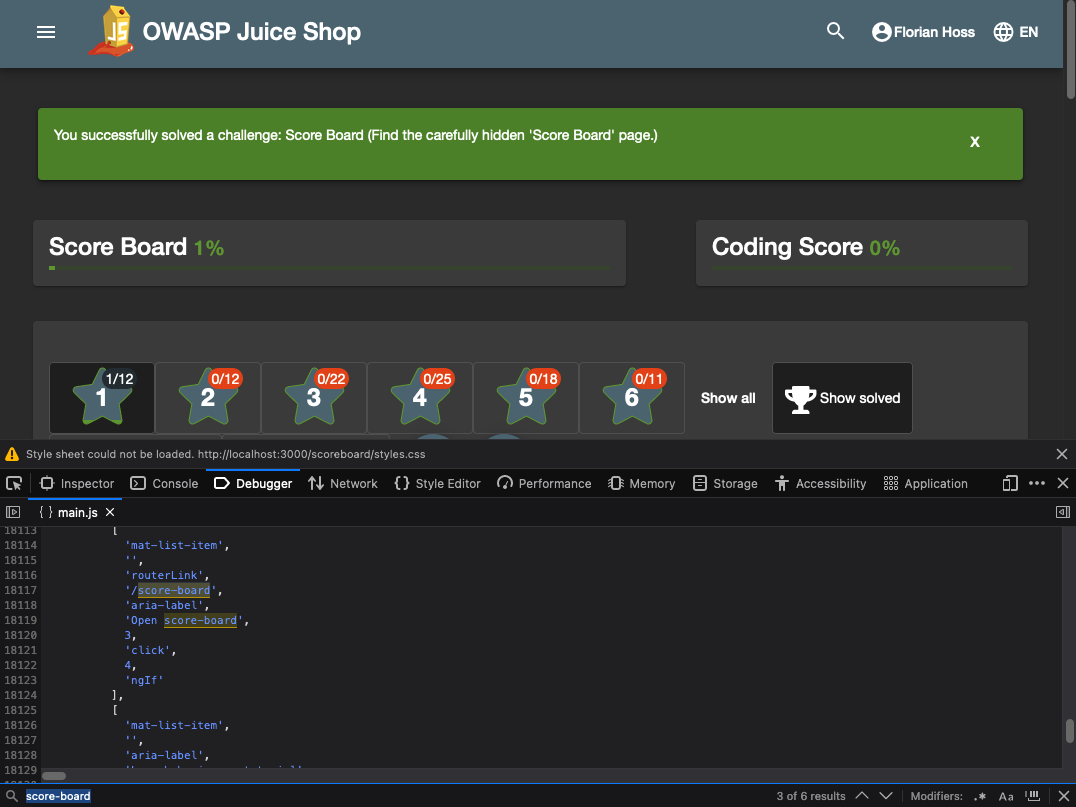Toggle the Show solved trophy button
The height and width of the screenshot is (807, 1076).
point(842,398)
